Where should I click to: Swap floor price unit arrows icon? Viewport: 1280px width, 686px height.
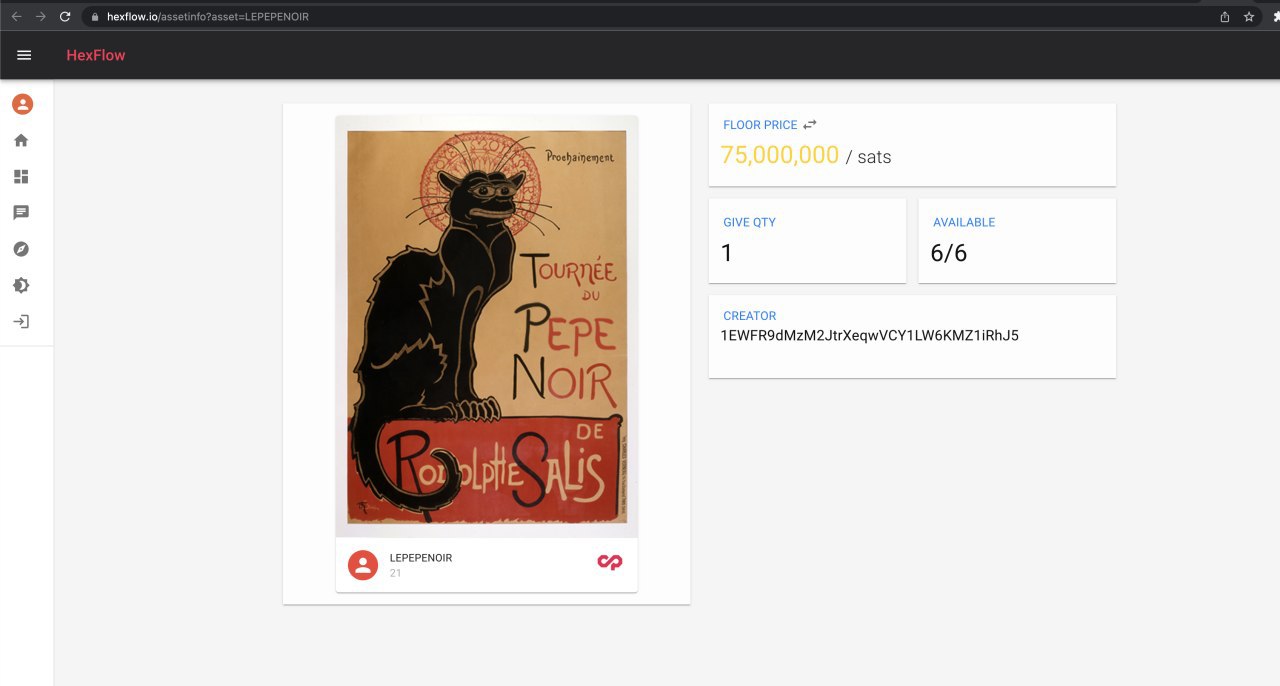pos(810,125)
